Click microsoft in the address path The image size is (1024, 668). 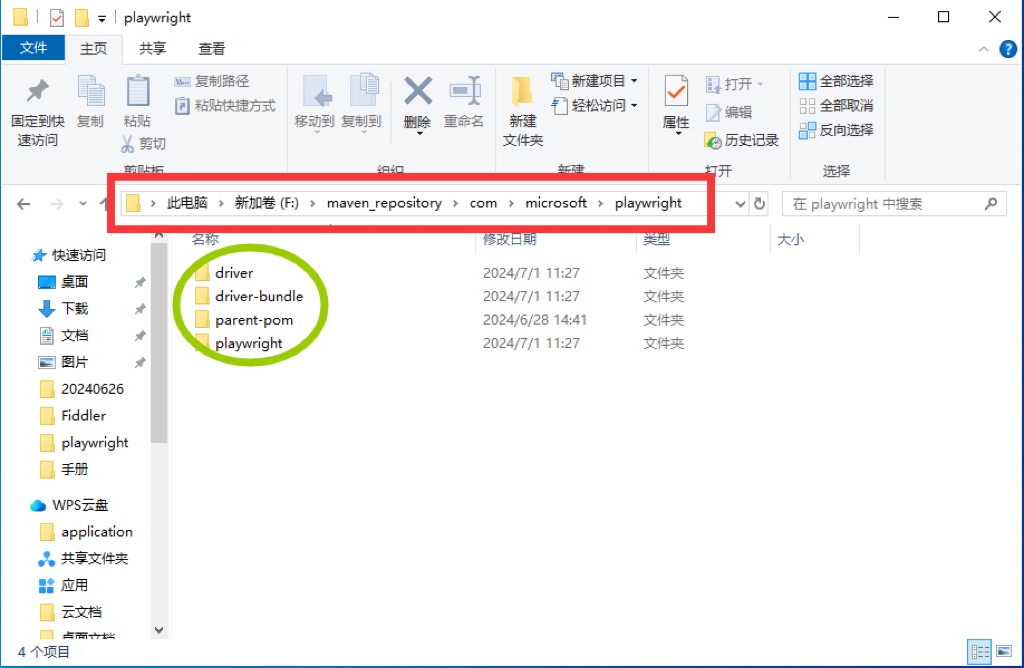click(x=556, y=203)
